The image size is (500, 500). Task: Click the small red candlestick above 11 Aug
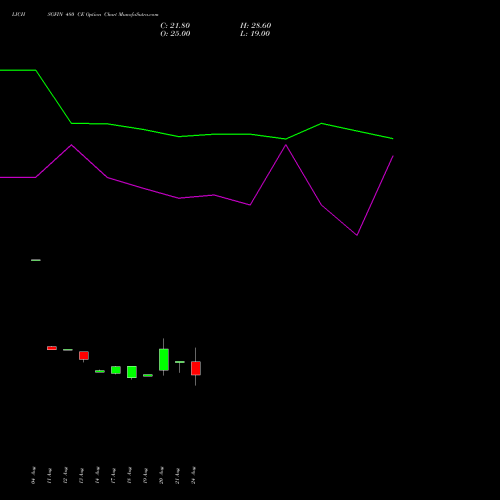[52, 348]
